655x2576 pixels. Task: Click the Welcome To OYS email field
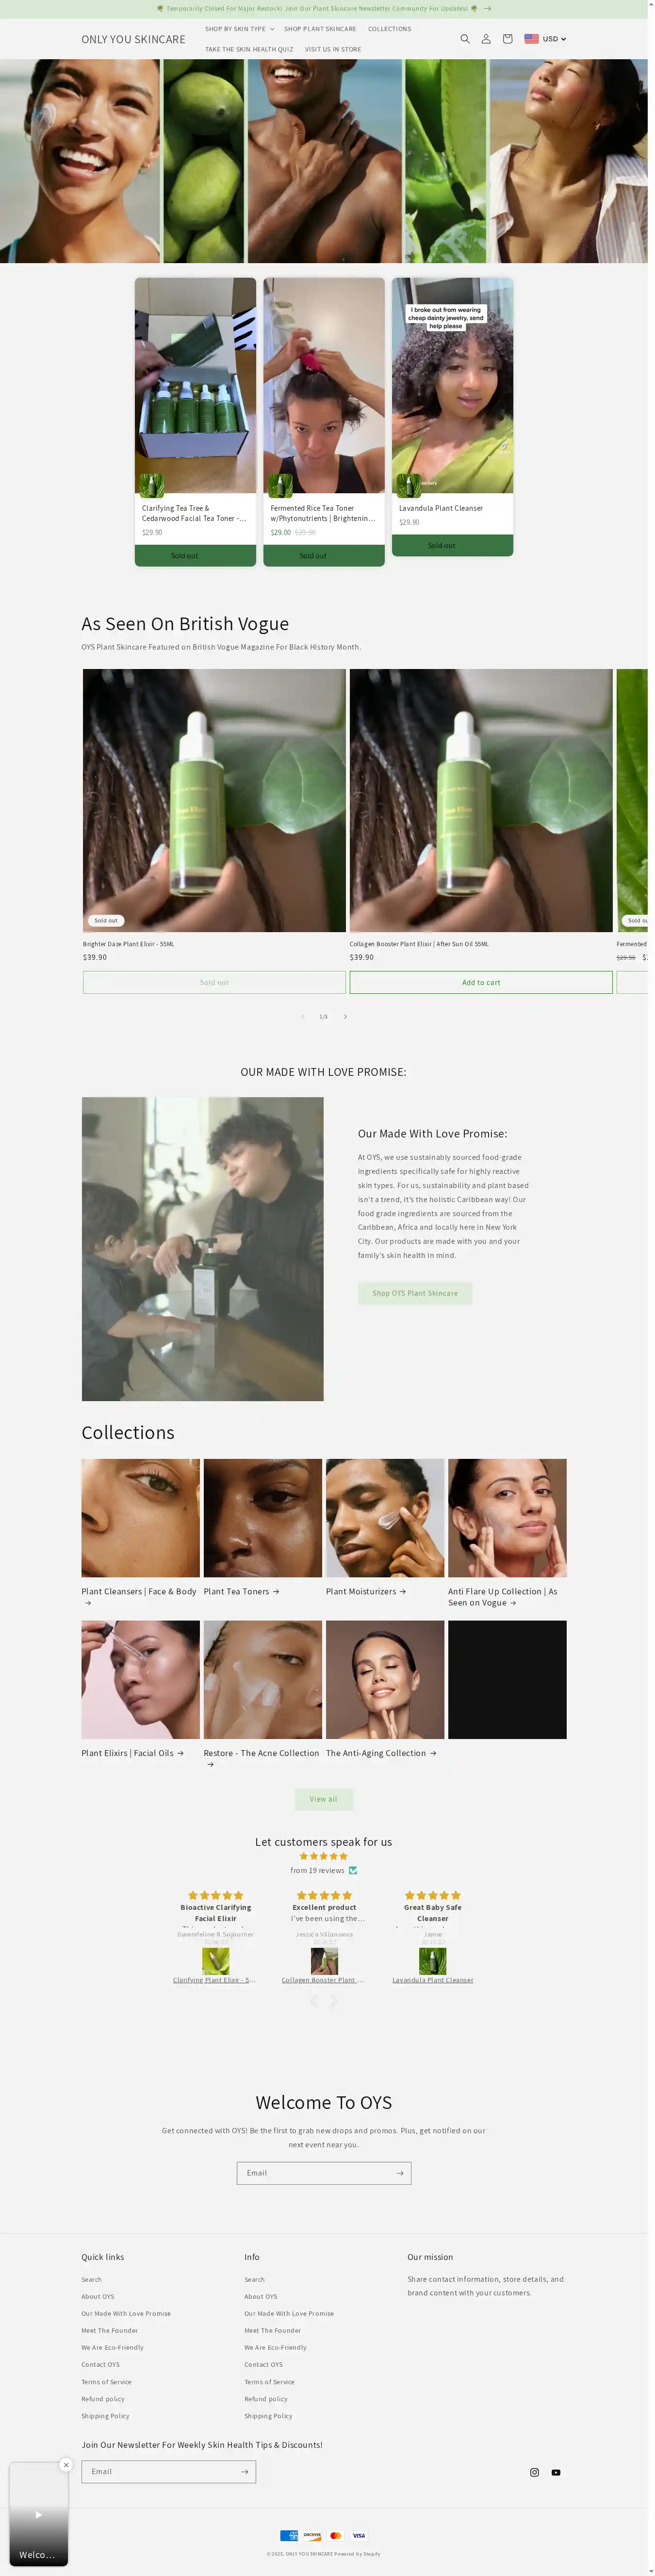click(313, 2173)
